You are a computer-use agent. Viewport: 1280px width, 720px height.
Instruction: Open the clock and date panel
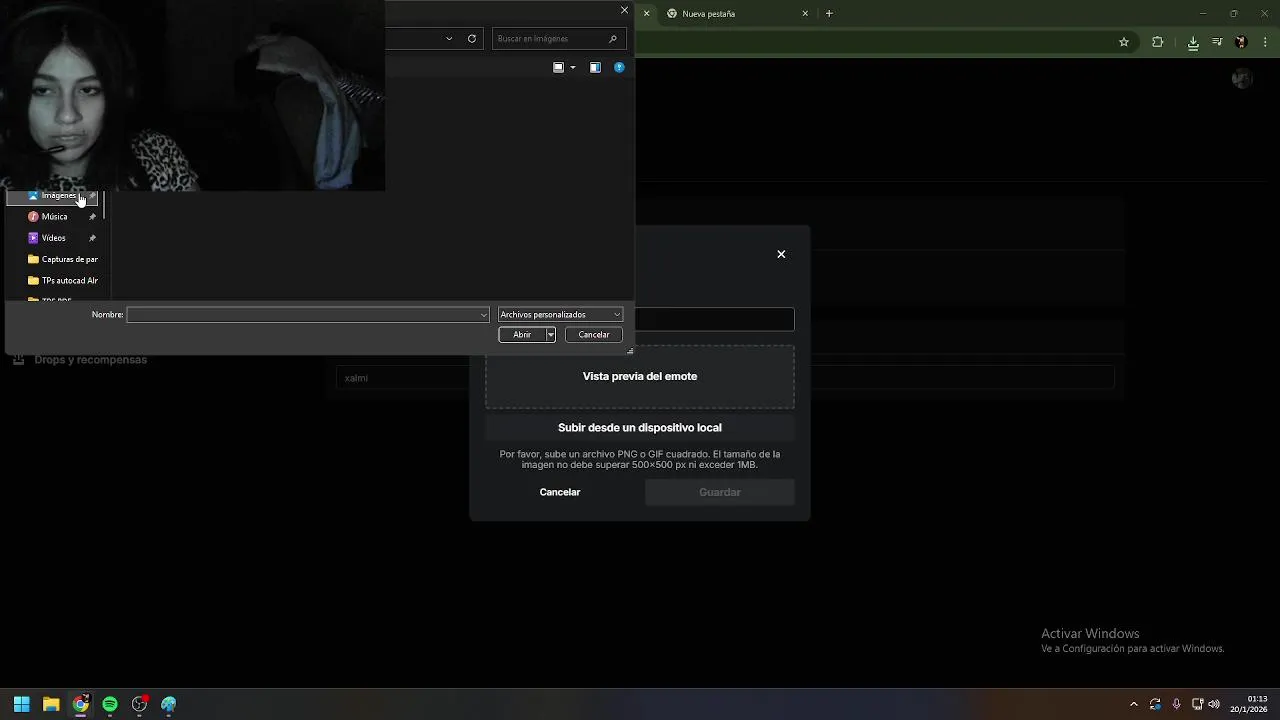coord(1249,704)
